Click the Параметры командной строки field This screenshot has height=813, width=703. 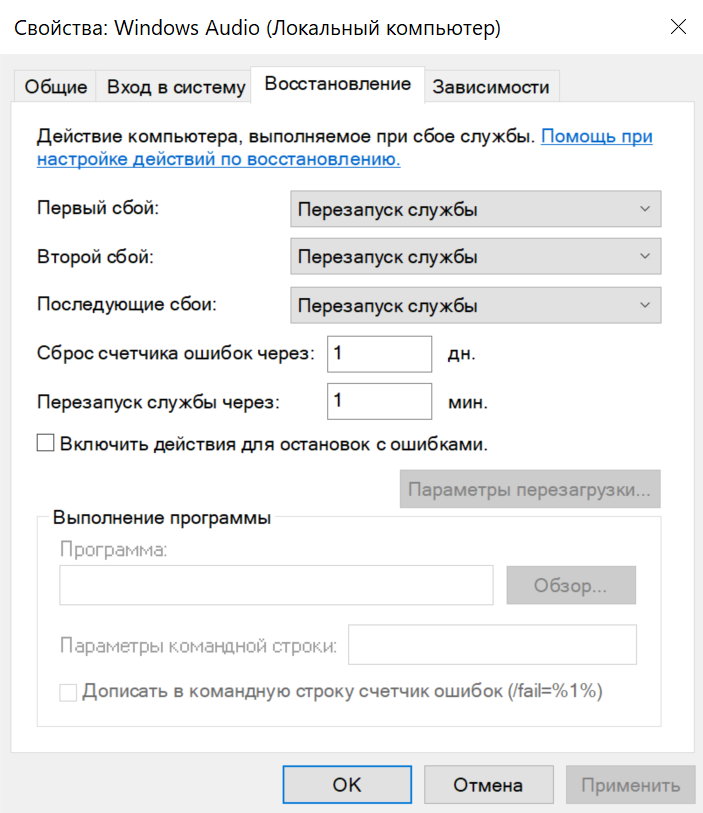coord(492,645)
